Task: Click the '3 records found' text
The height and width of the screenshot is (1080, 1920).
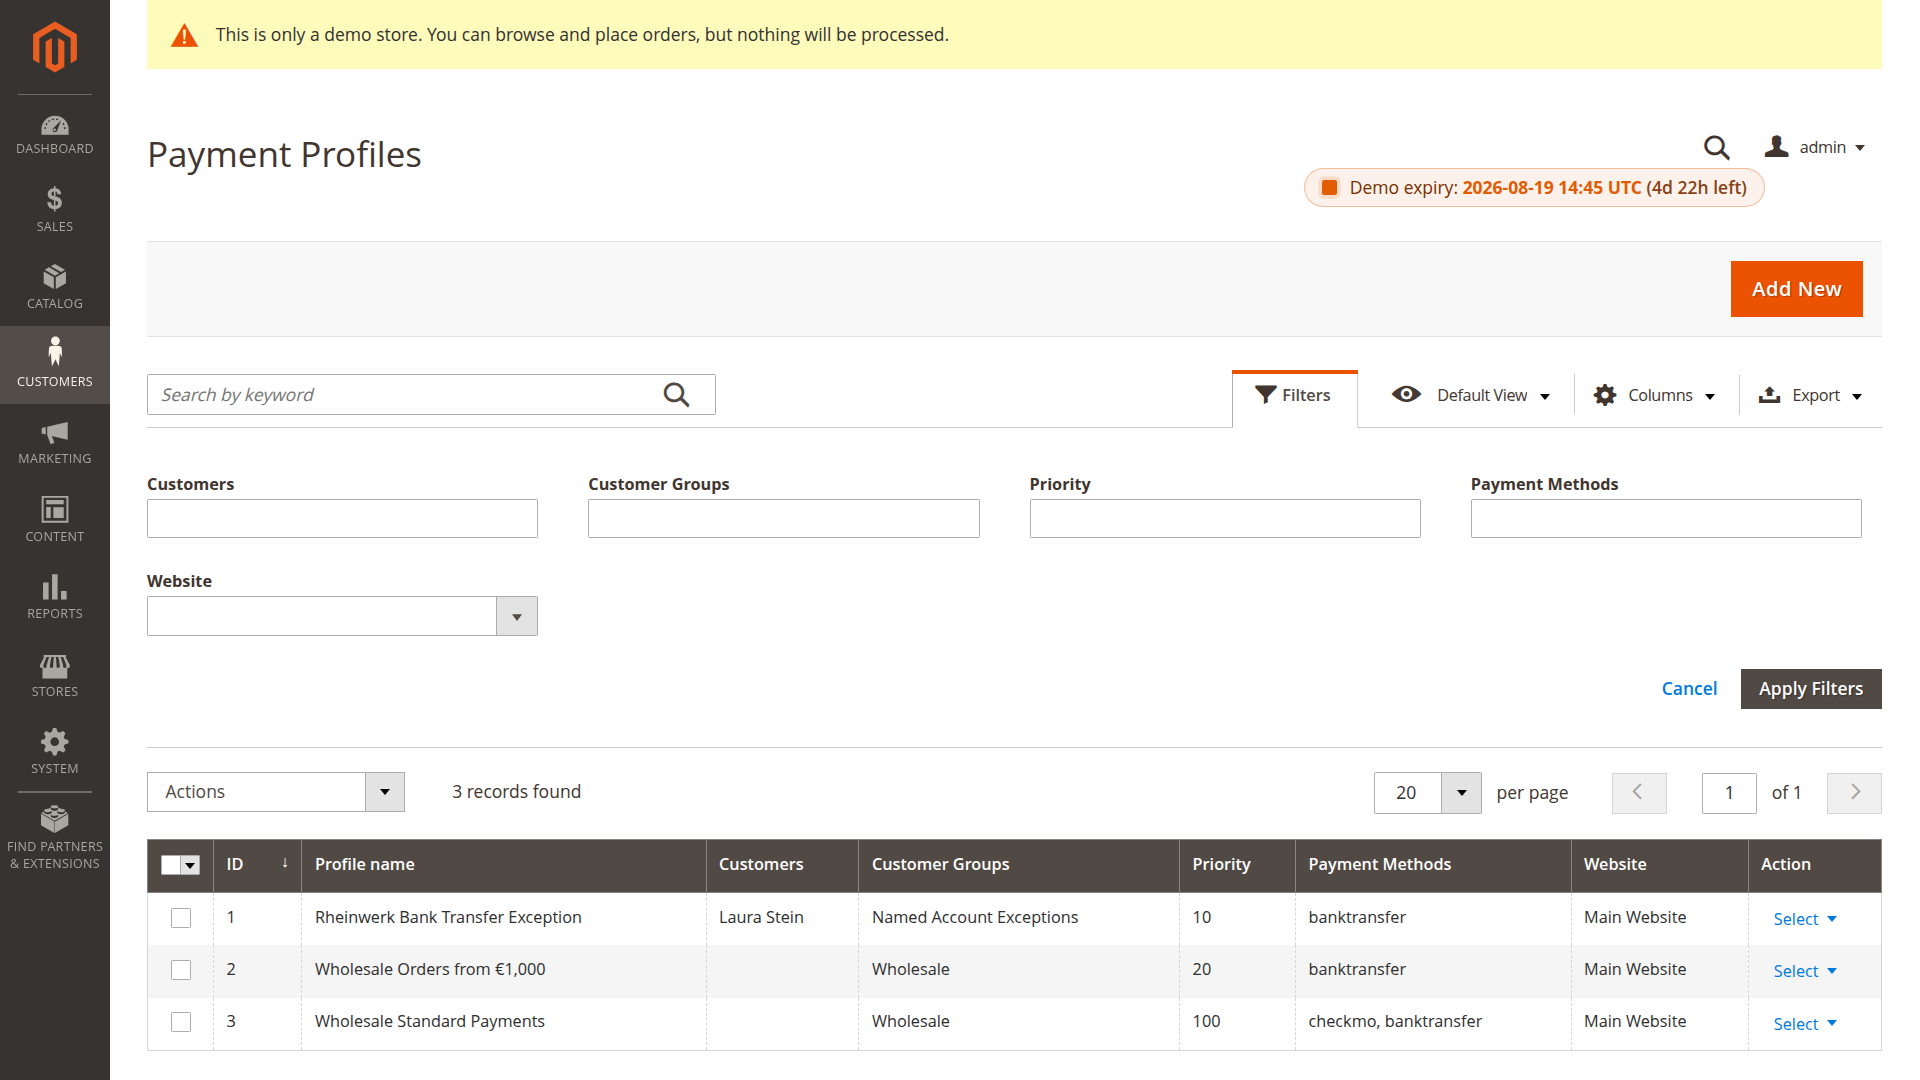Action: tap(516, 792)
